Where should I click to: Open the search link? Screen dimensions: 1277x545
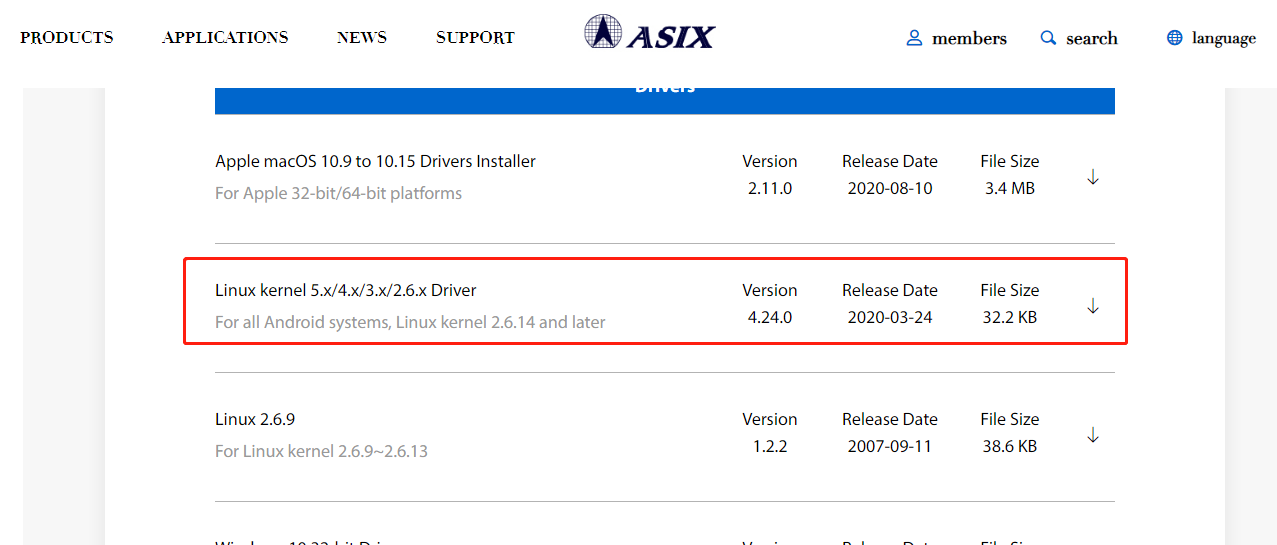(1092, 39)
